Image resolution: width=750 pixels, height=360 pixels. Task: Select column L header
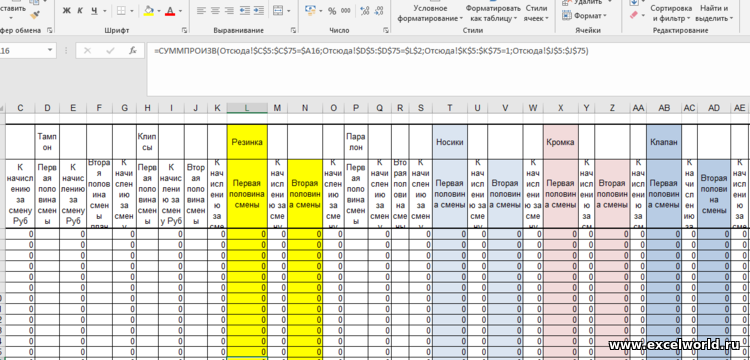coord(247,109)
